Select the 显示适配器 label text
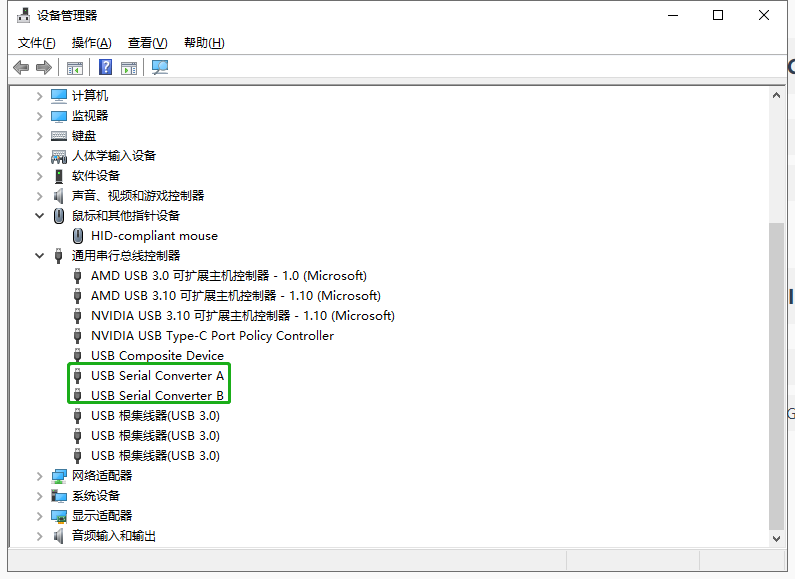This screenshot has height=579, width=795. (102, 516)
